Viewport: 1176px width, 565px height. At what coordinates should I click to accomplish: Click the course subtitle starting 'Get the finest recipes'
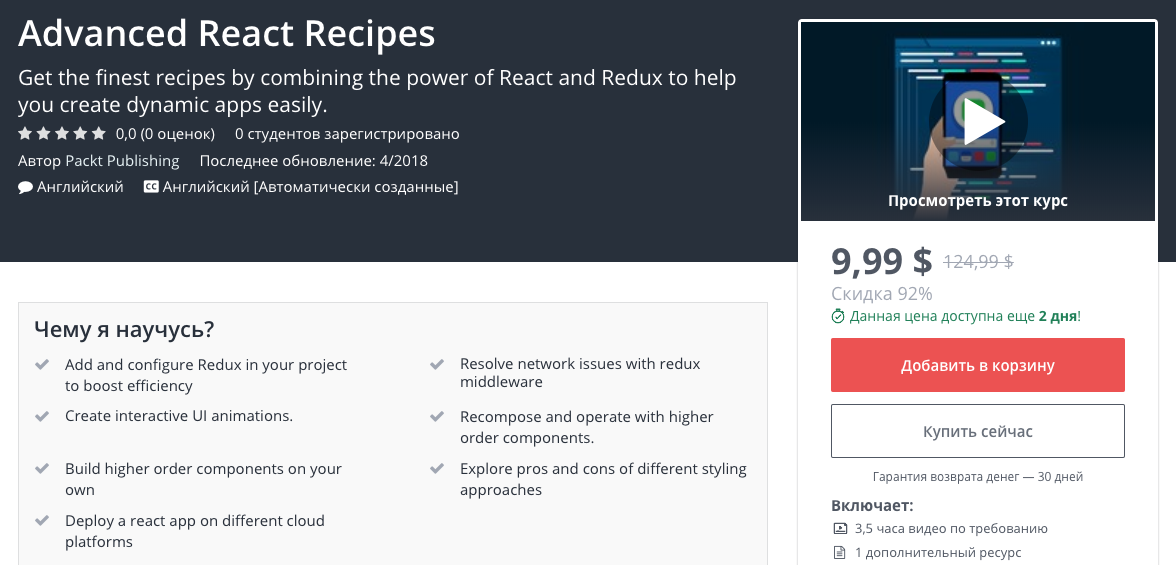click(x=377, y=91)
